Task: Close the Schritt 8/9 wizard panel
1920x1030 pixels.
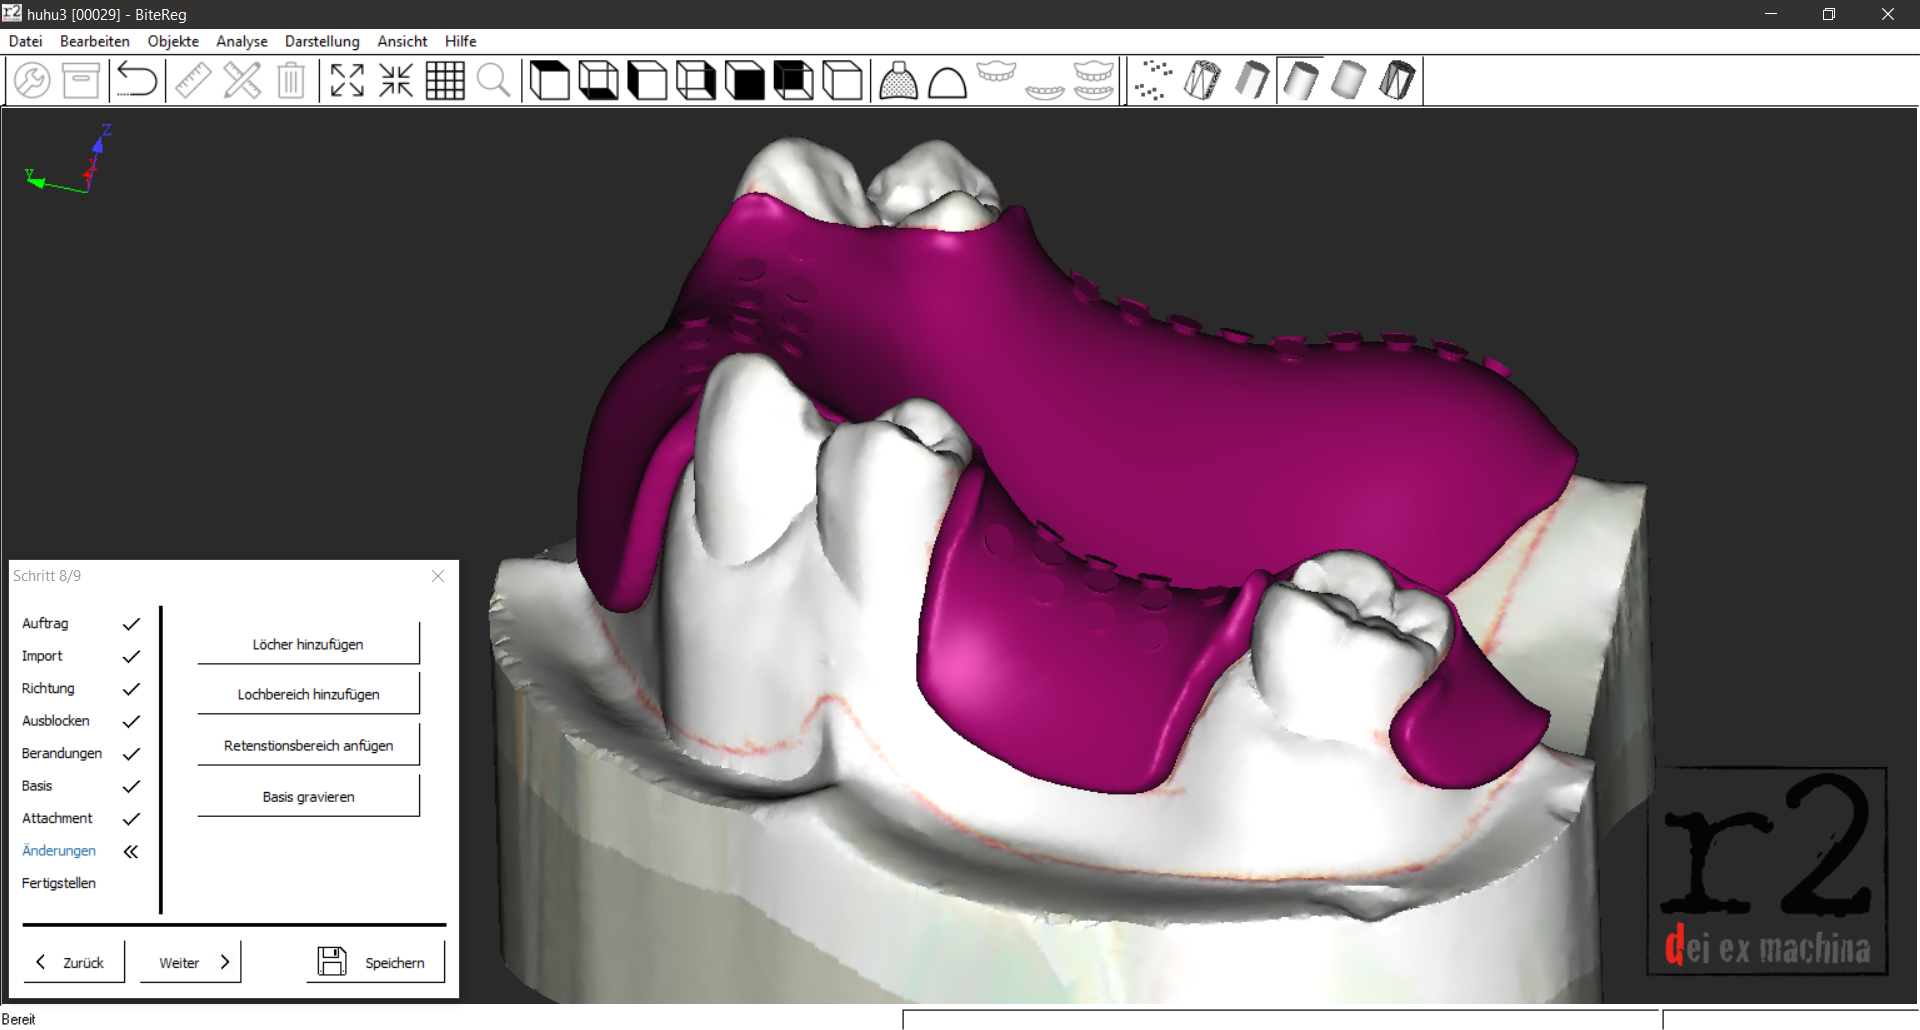Action: (438, 576)
